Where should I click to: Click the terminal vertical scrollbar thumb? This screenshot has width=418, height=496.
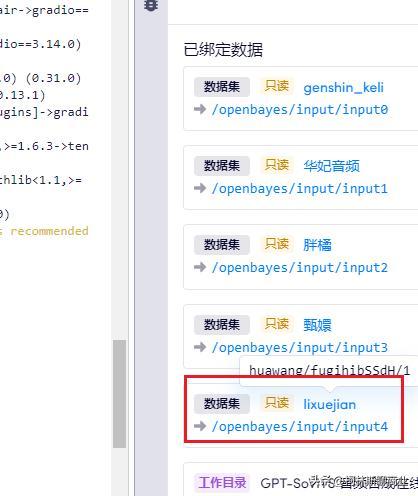tap(119, 394)
